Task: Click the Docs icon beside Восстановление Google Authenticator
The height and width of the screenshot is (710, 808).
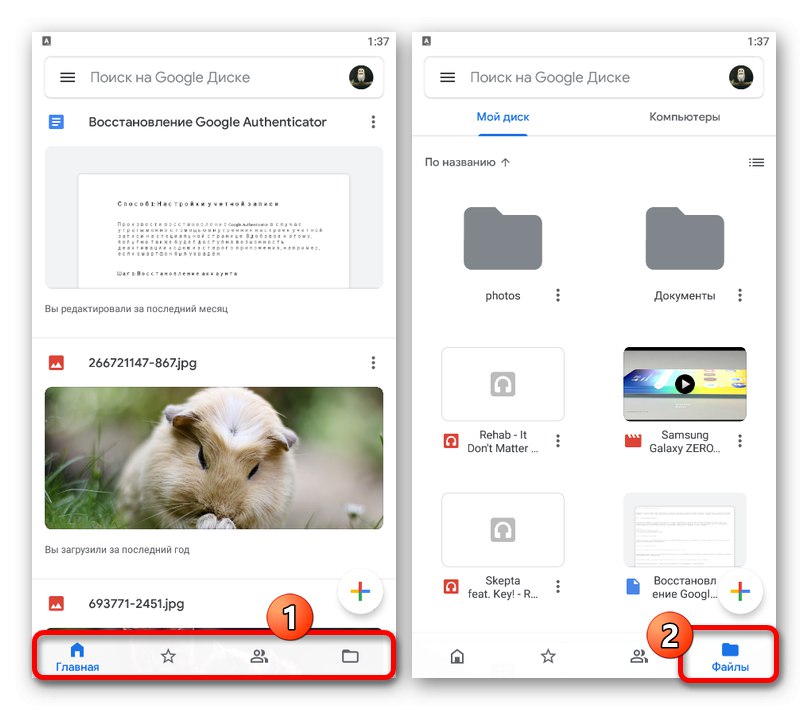Action: (x=56, y=122)
